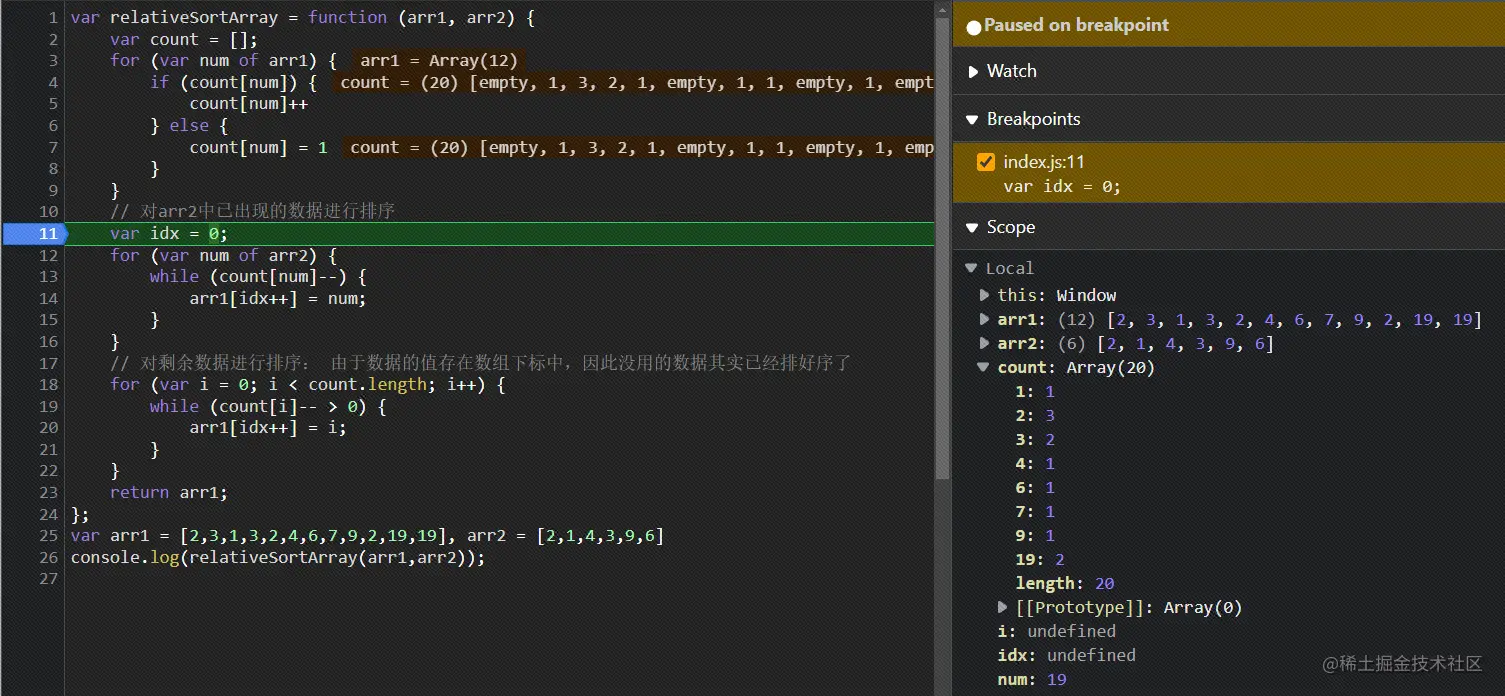
Task: Click 'count[num]++' on line 5
Action: click(x=248, y=104)
